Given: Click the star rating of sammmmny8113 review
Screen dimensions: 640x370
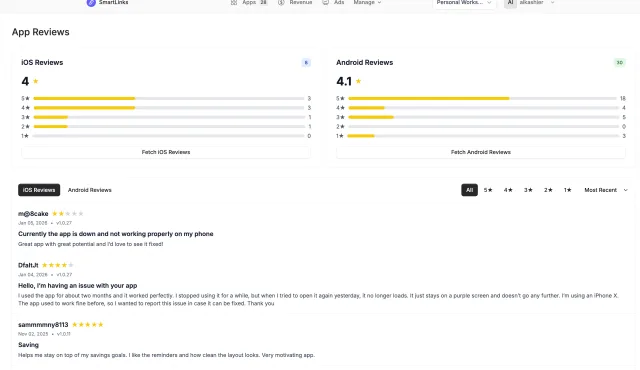Looking at the screenshot, I should [x=88, y=325].
